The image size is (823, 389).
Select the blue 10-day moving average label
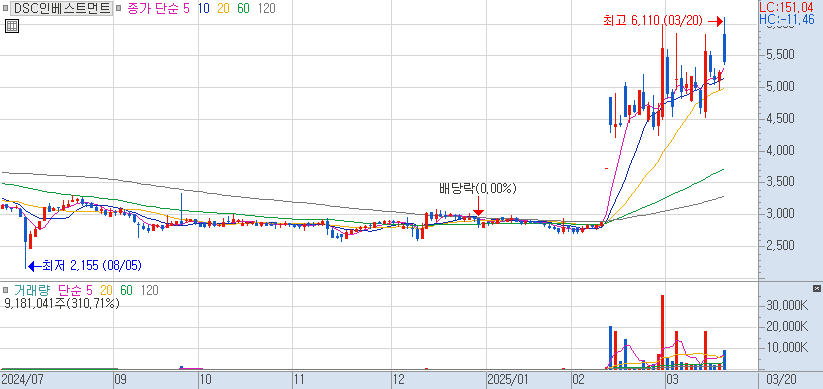[x=205, y=8]
